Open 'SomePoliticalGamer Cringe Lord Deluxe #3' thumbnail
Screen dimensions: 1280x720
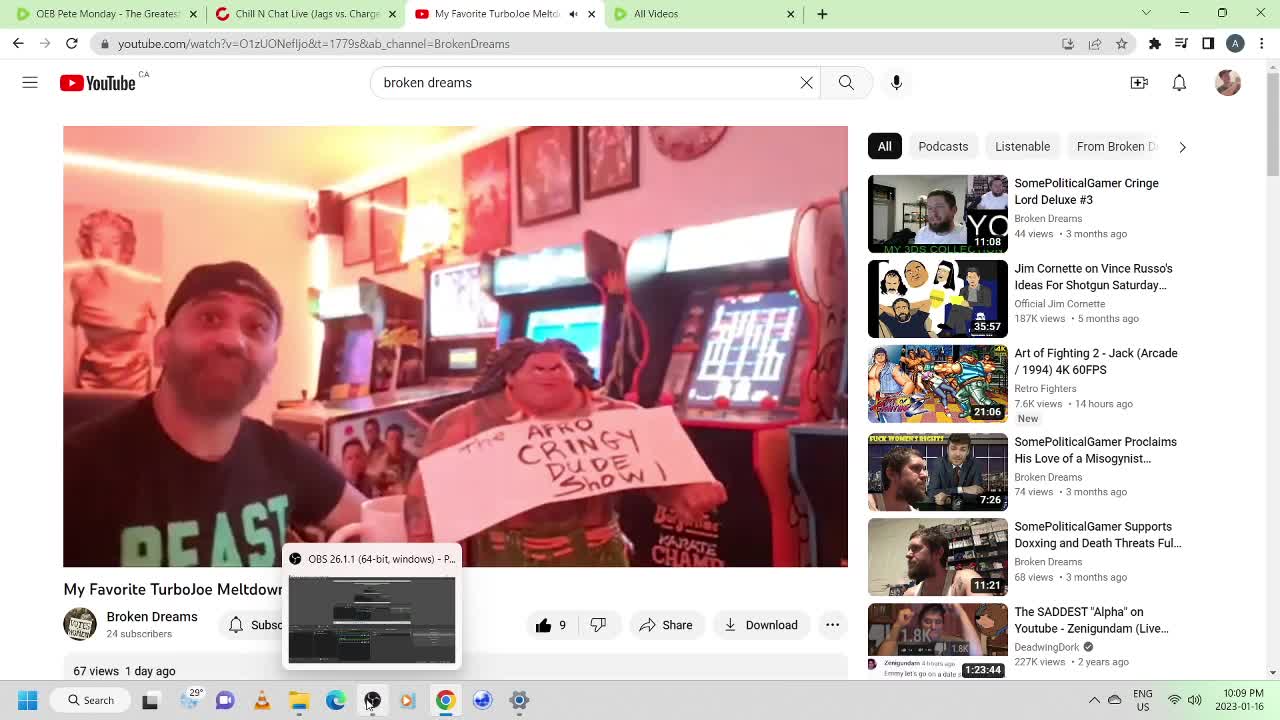(x=938, y=214)
